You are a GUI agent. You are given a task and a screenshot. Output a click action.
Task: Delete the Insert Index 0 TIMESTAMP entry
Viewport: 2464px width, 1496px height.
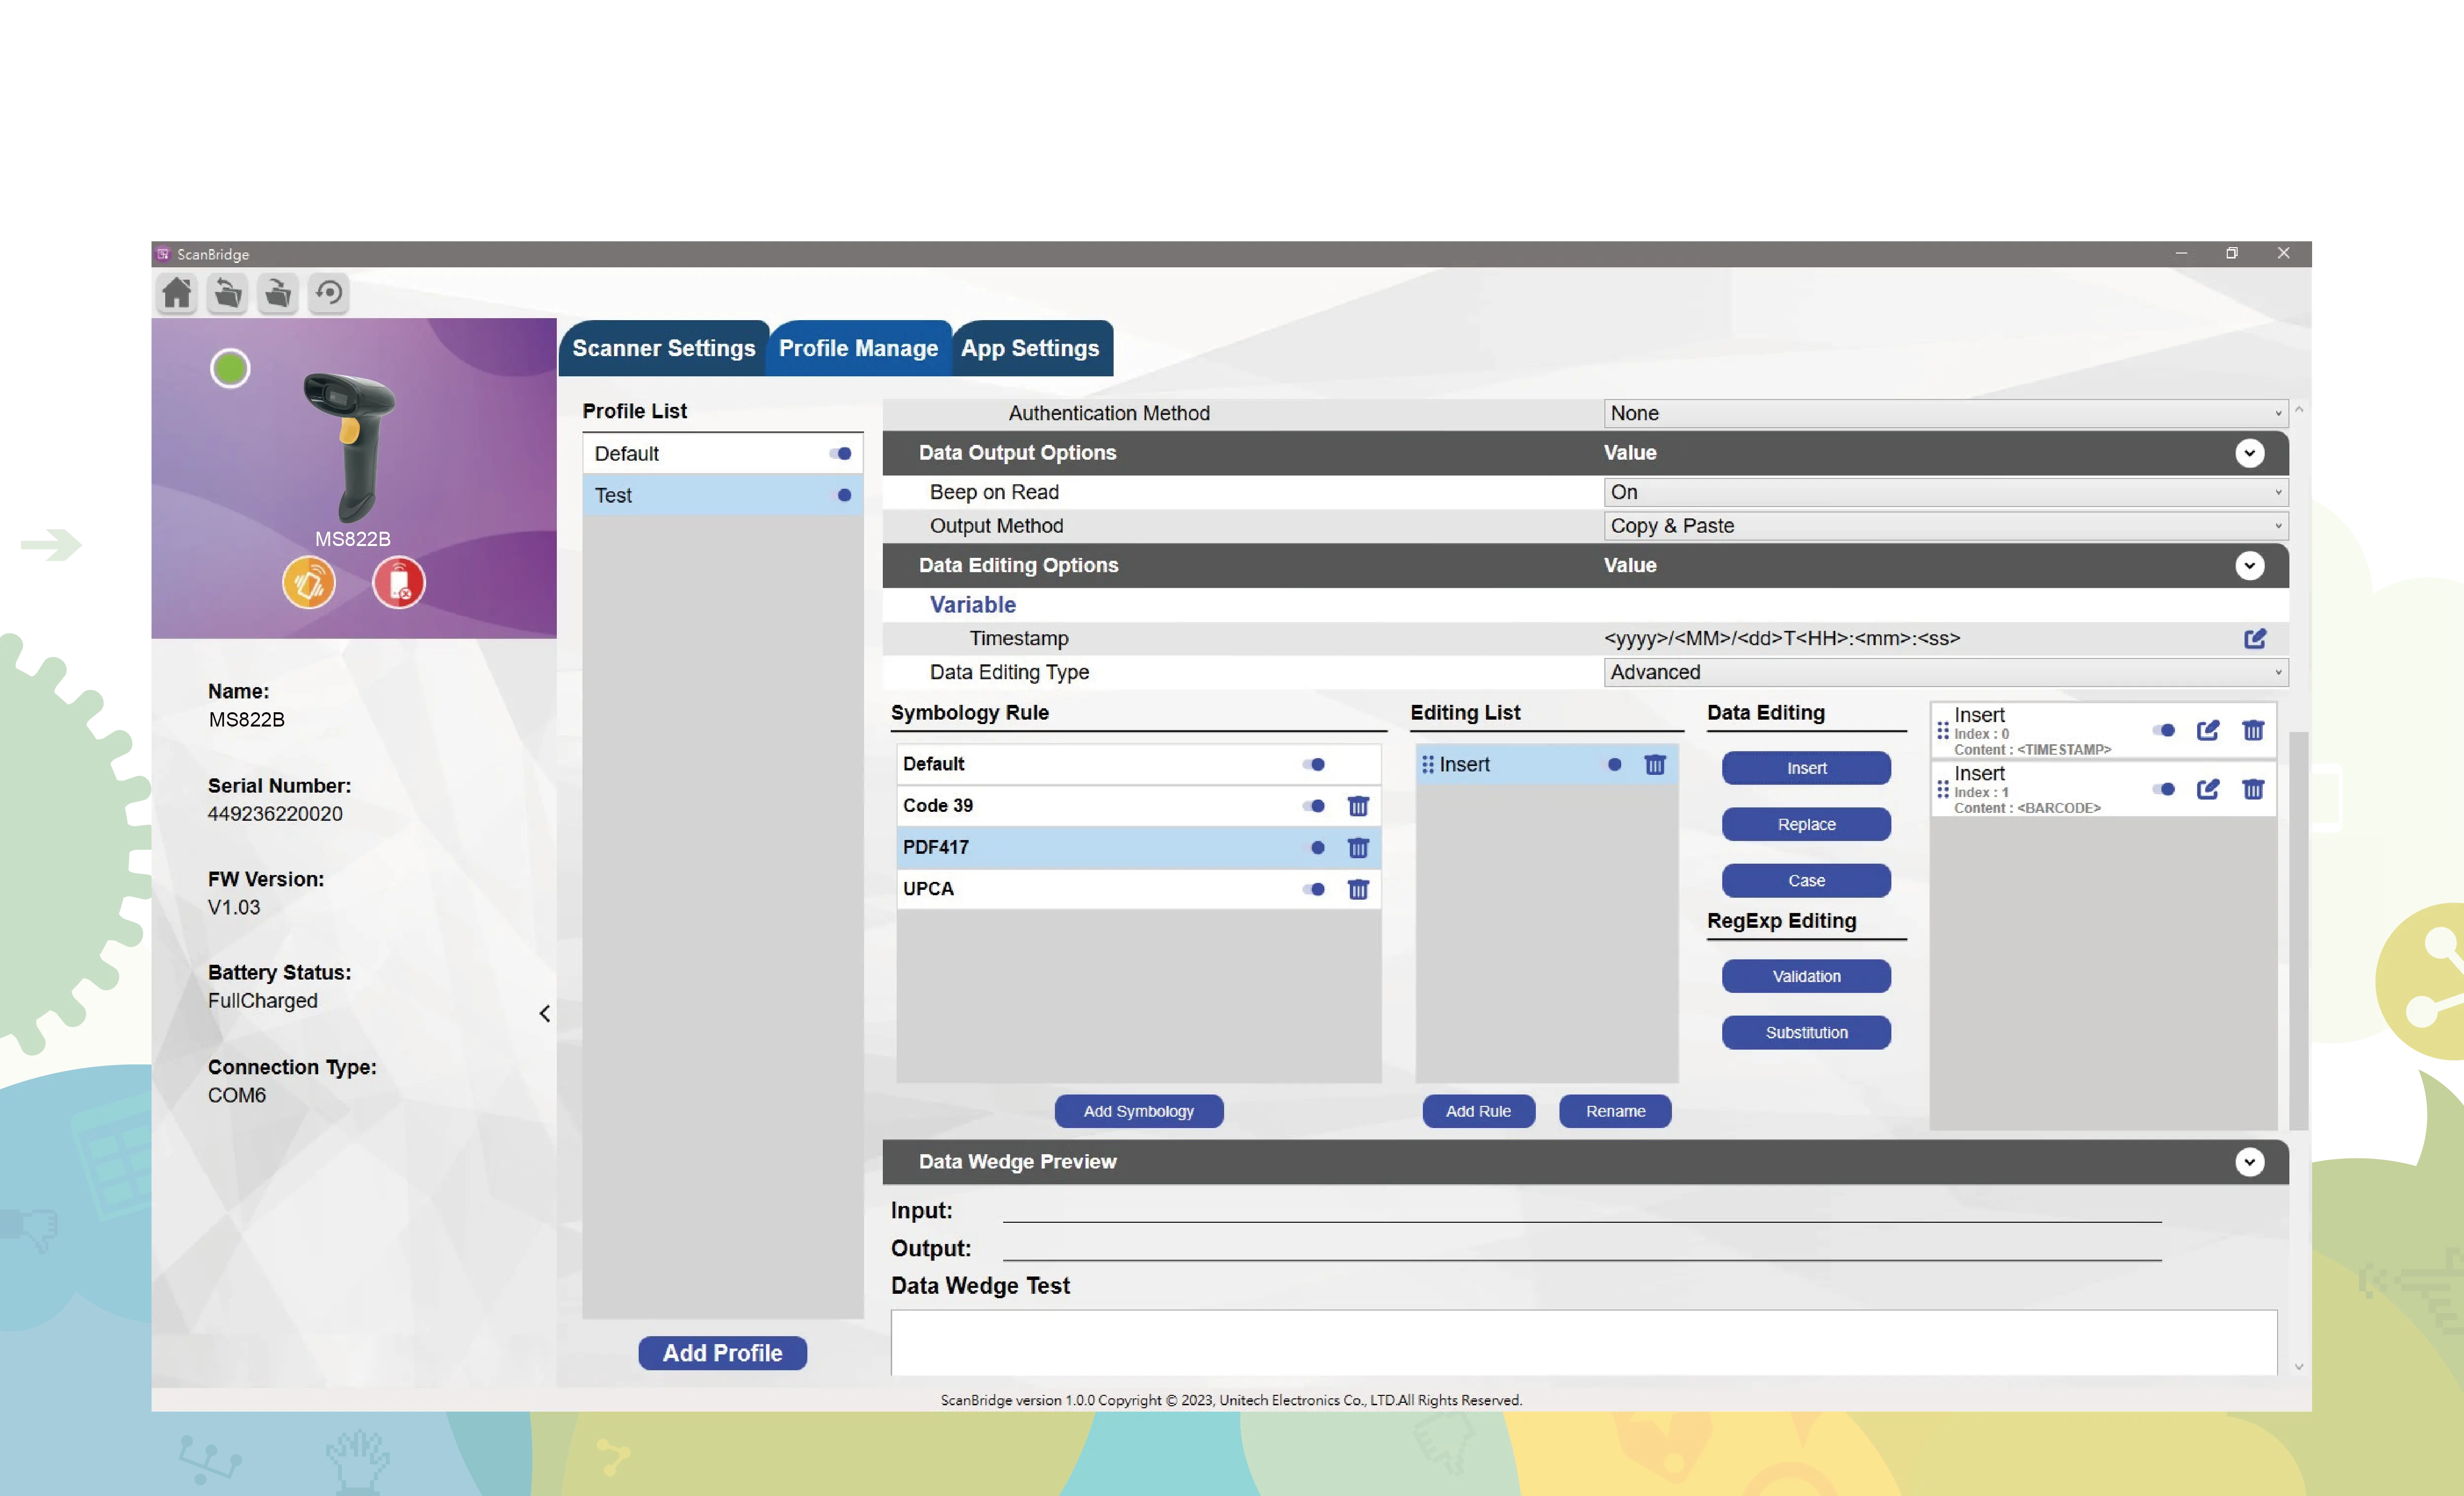(2253, 731)
